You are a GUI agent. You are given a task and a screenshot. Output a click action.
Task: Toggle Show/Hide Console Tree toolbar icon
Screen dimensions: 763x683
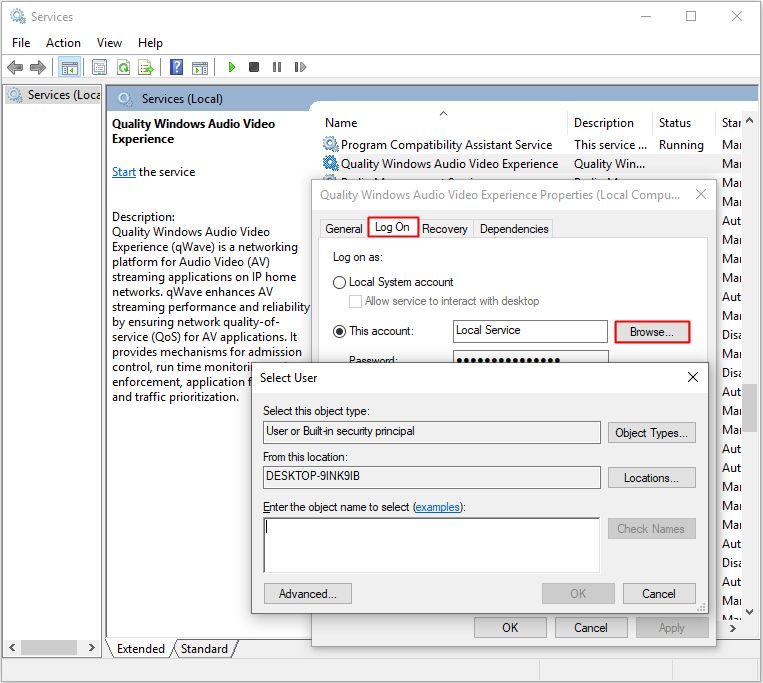(69, 67)
